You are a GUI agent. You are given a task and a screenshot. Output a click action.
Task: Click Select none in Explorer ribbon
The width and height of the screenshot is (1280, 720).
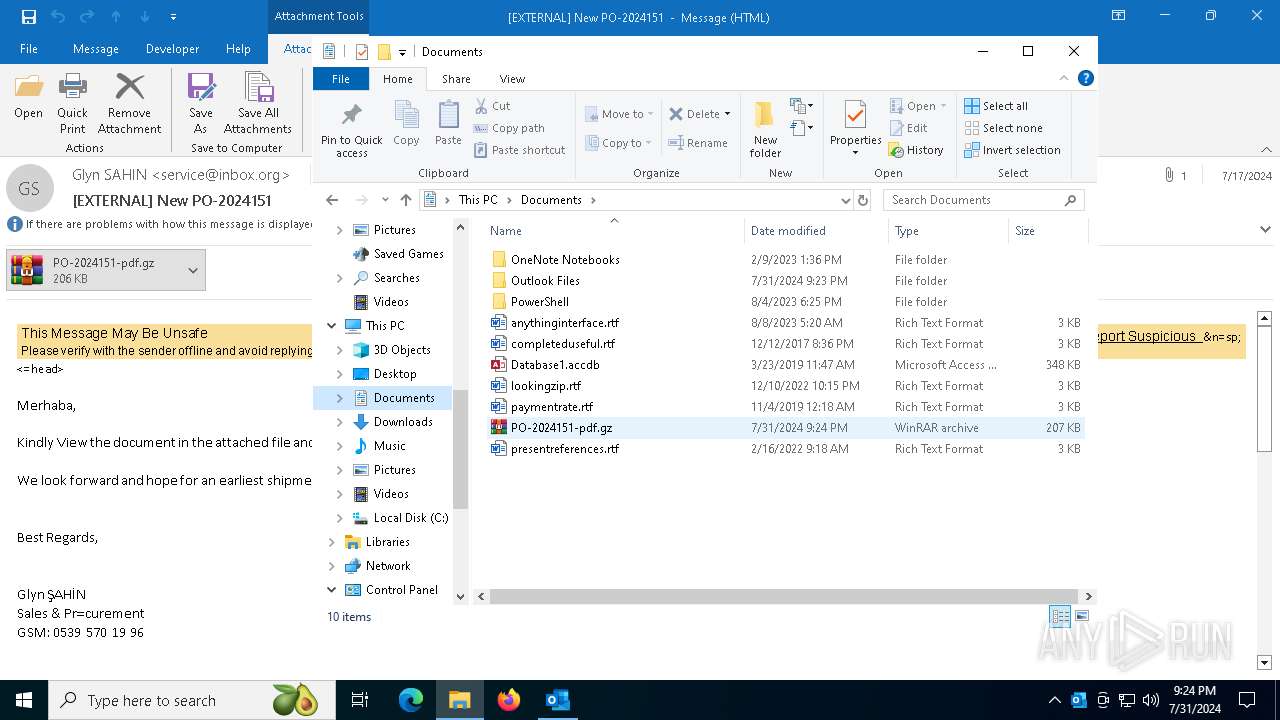click(1003, 128)
